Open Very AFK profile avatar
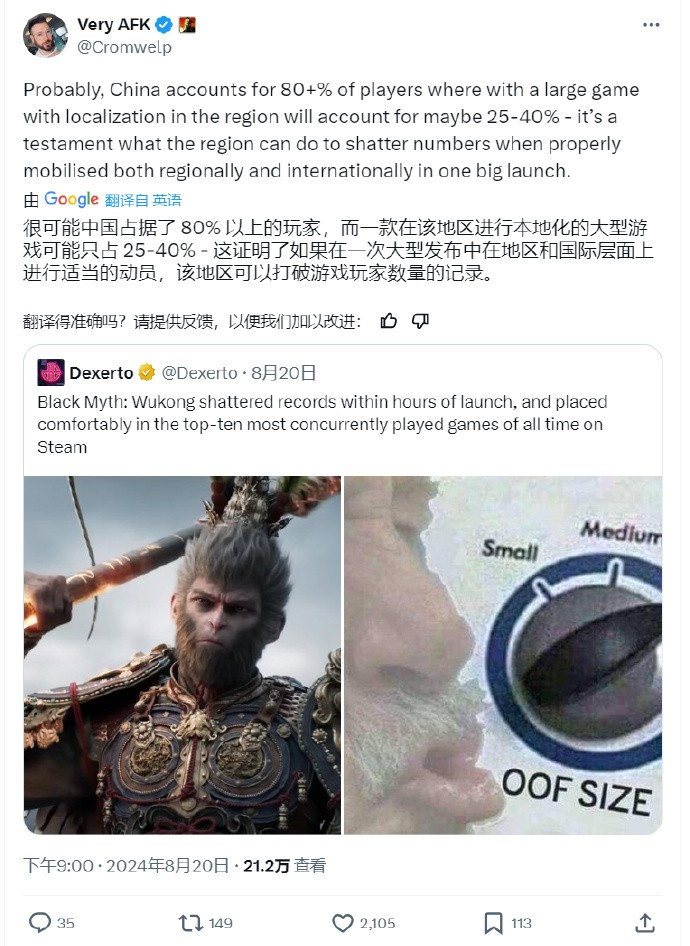The height and width of the screenshot is (946, 690). pos(45,35)
